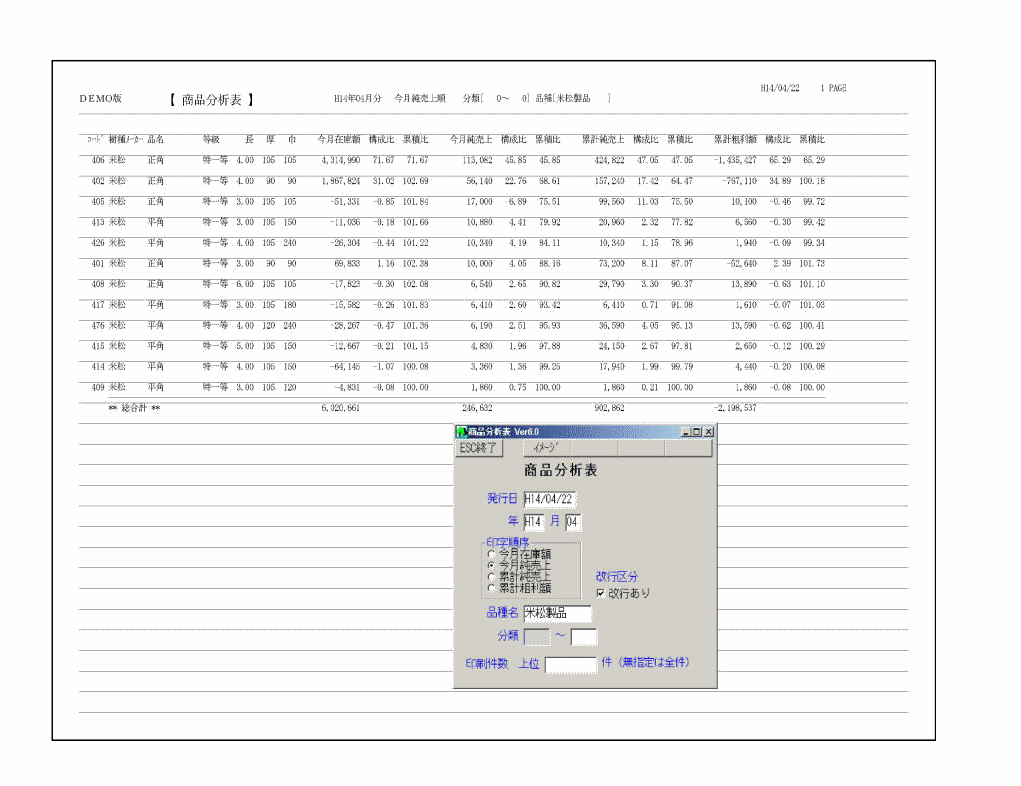Click total inventory value 6,020,661
The height and width of the screenshot is (786, 1021).
341,408
